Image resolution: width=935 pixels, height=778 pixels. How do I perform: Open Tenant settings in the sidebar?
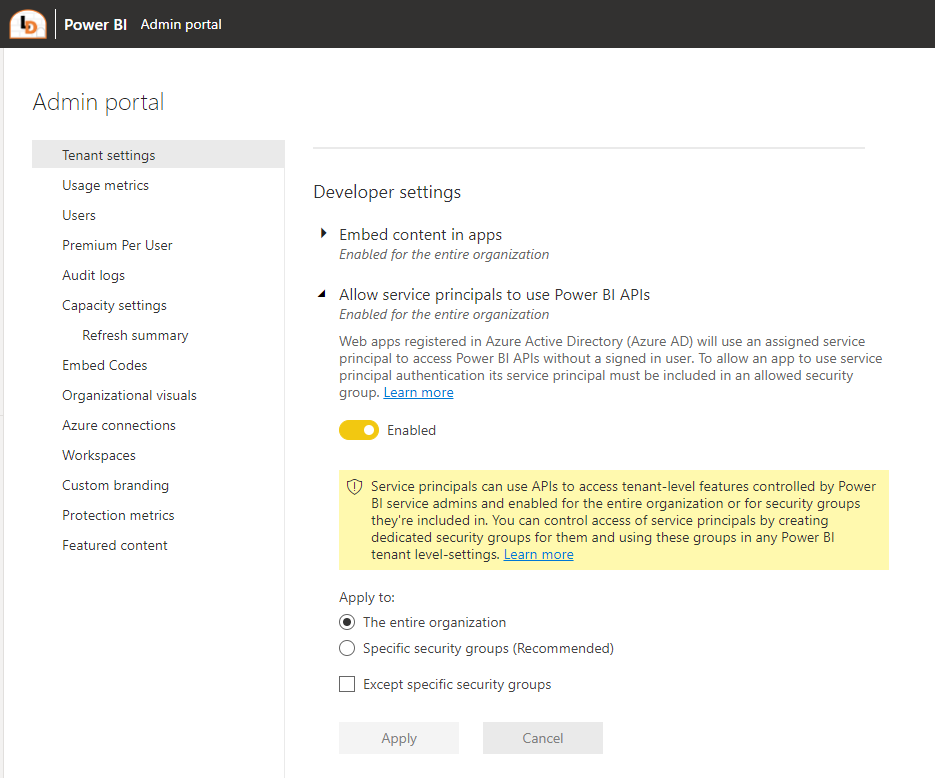point(109,155)
